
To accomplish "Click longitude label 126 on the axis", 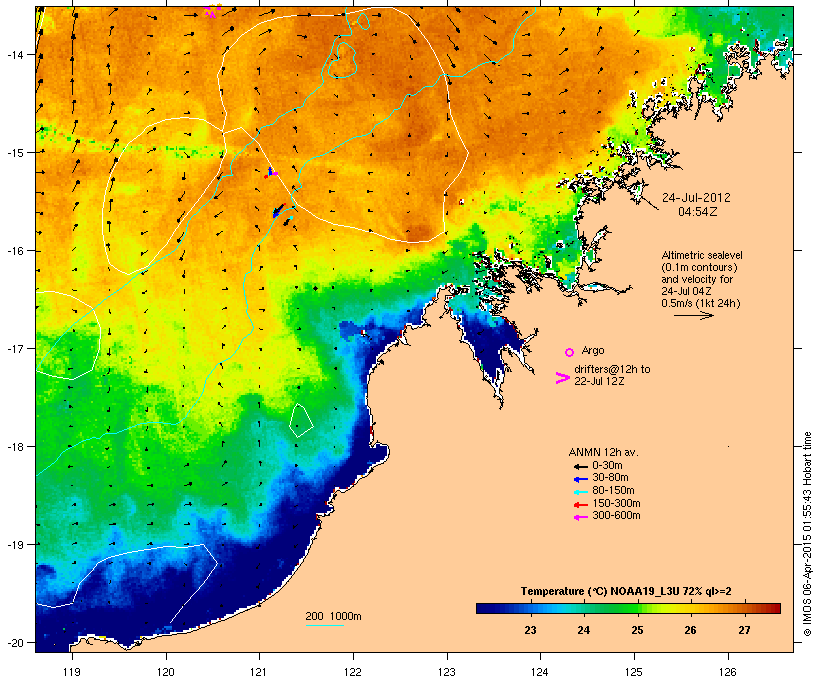I will (x=728, y=672).
